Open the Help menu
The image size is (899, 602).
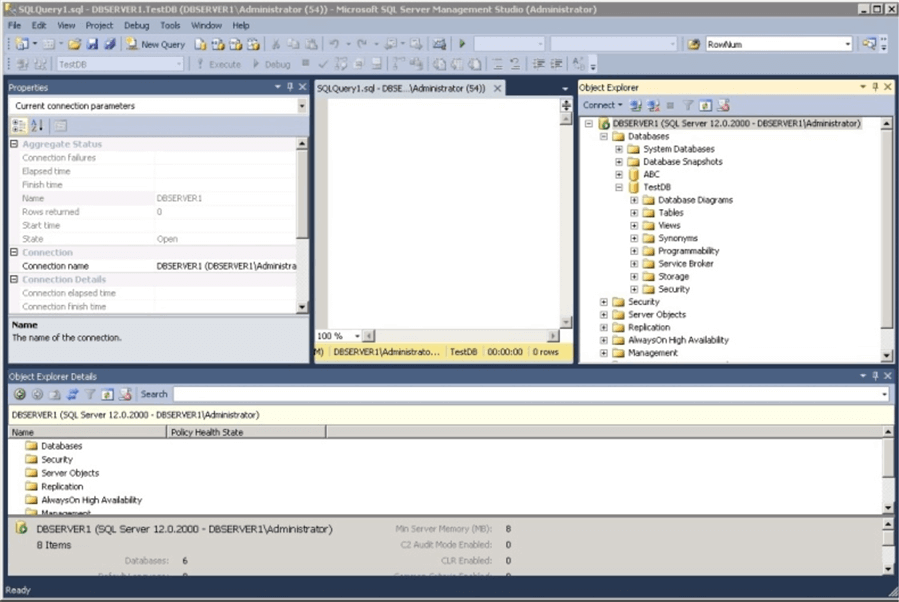click(241, 25)
